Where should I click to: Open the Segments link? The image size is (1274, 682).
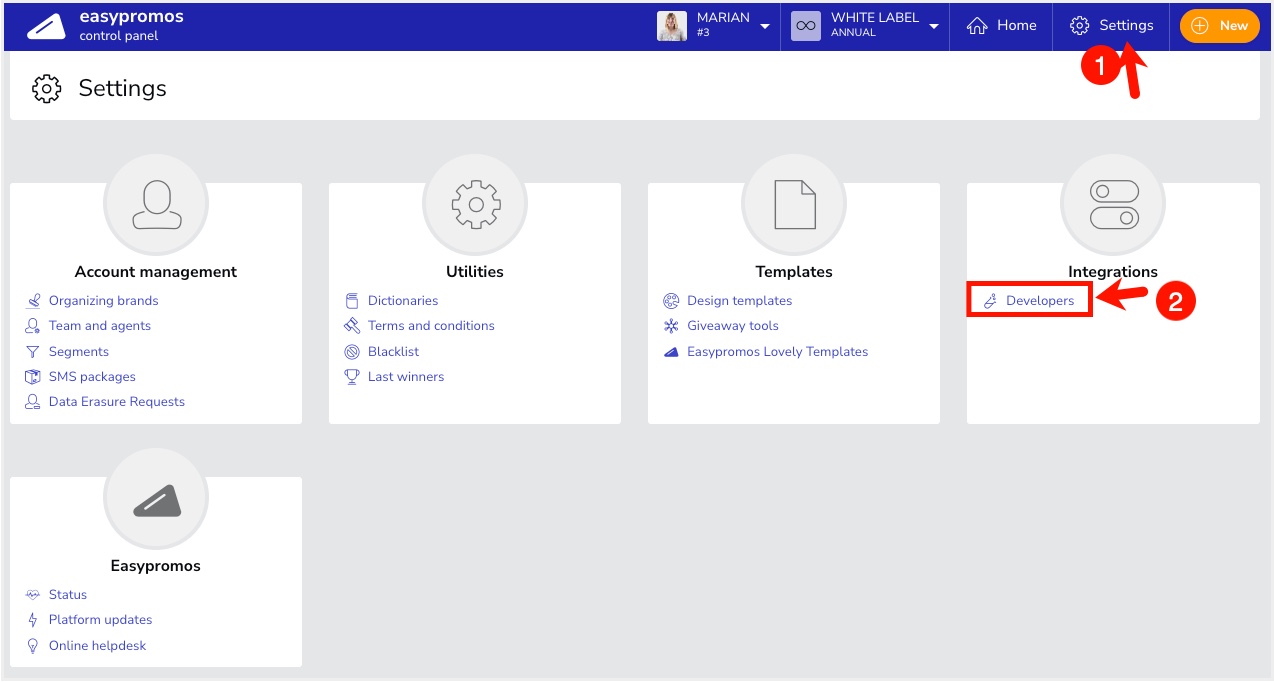pos(79,352)
